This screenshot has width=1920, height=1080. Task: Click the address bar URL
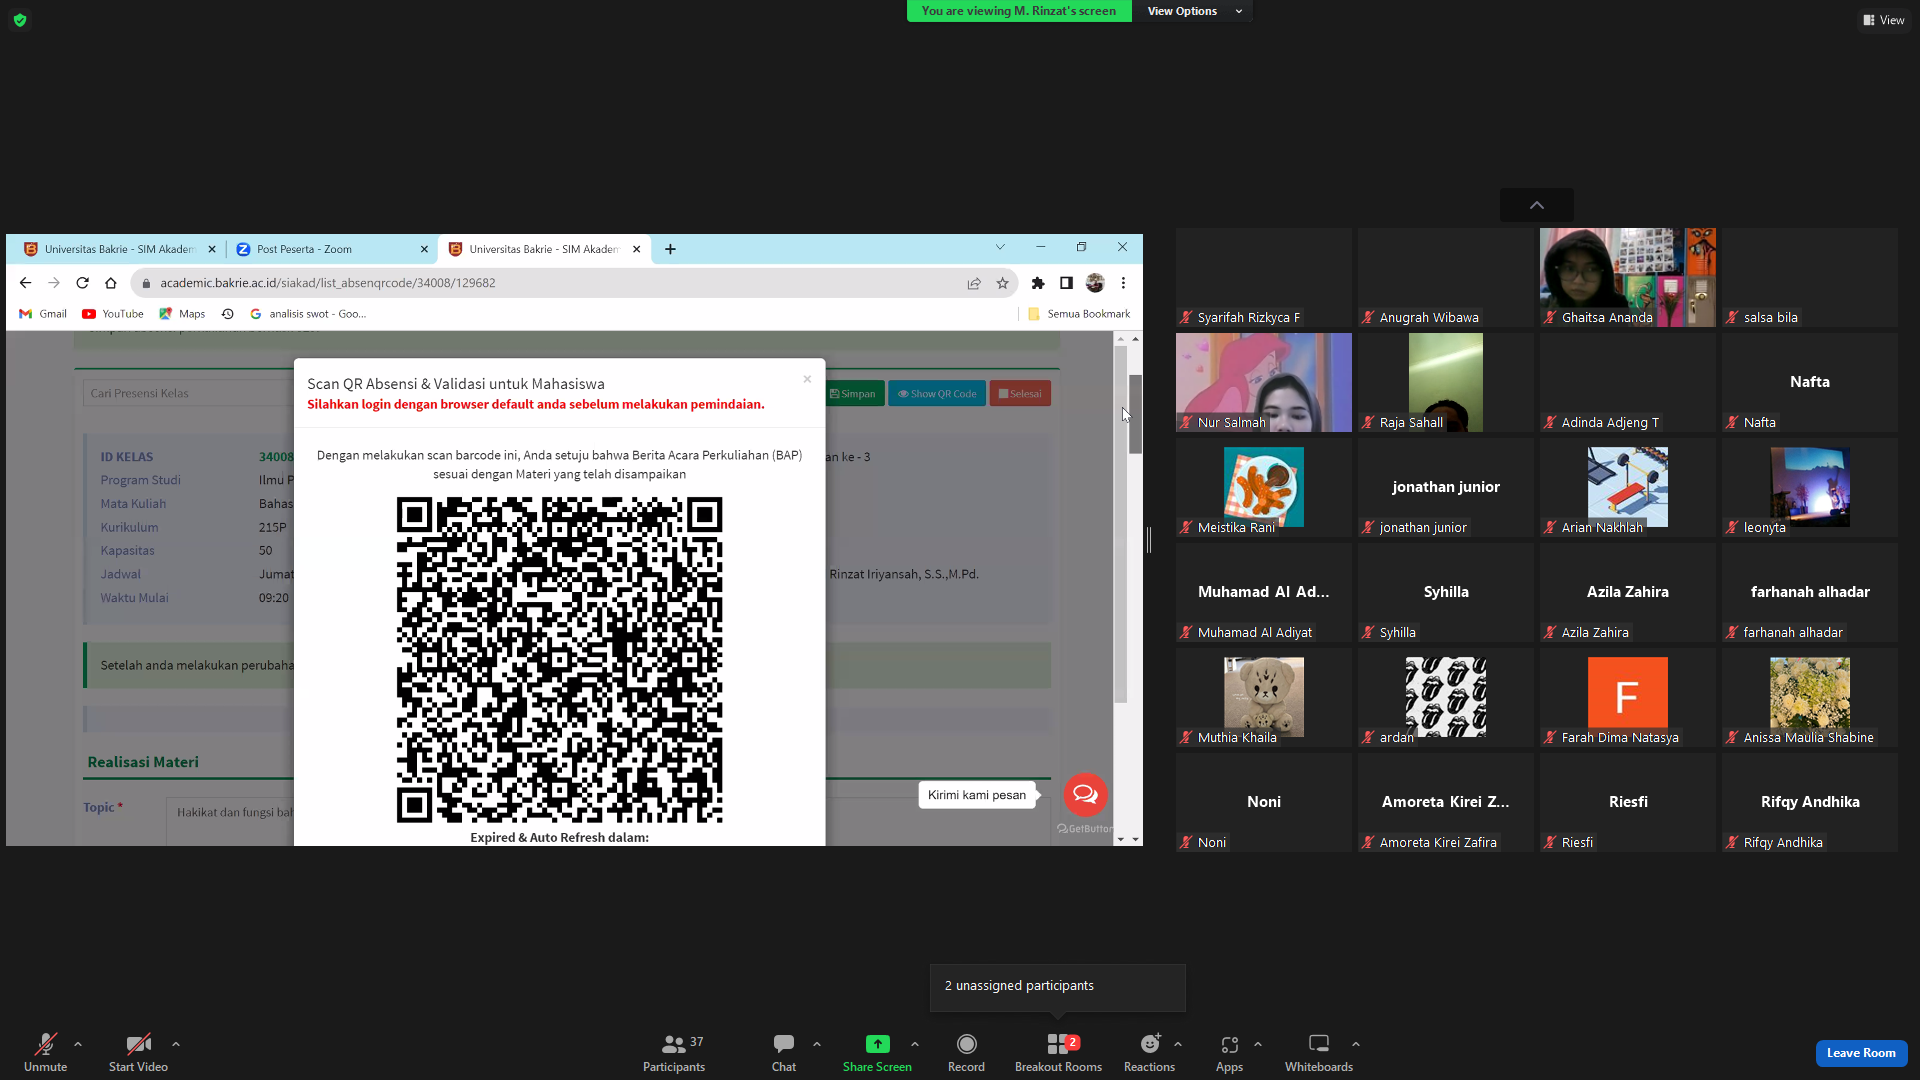pos(328,283)
